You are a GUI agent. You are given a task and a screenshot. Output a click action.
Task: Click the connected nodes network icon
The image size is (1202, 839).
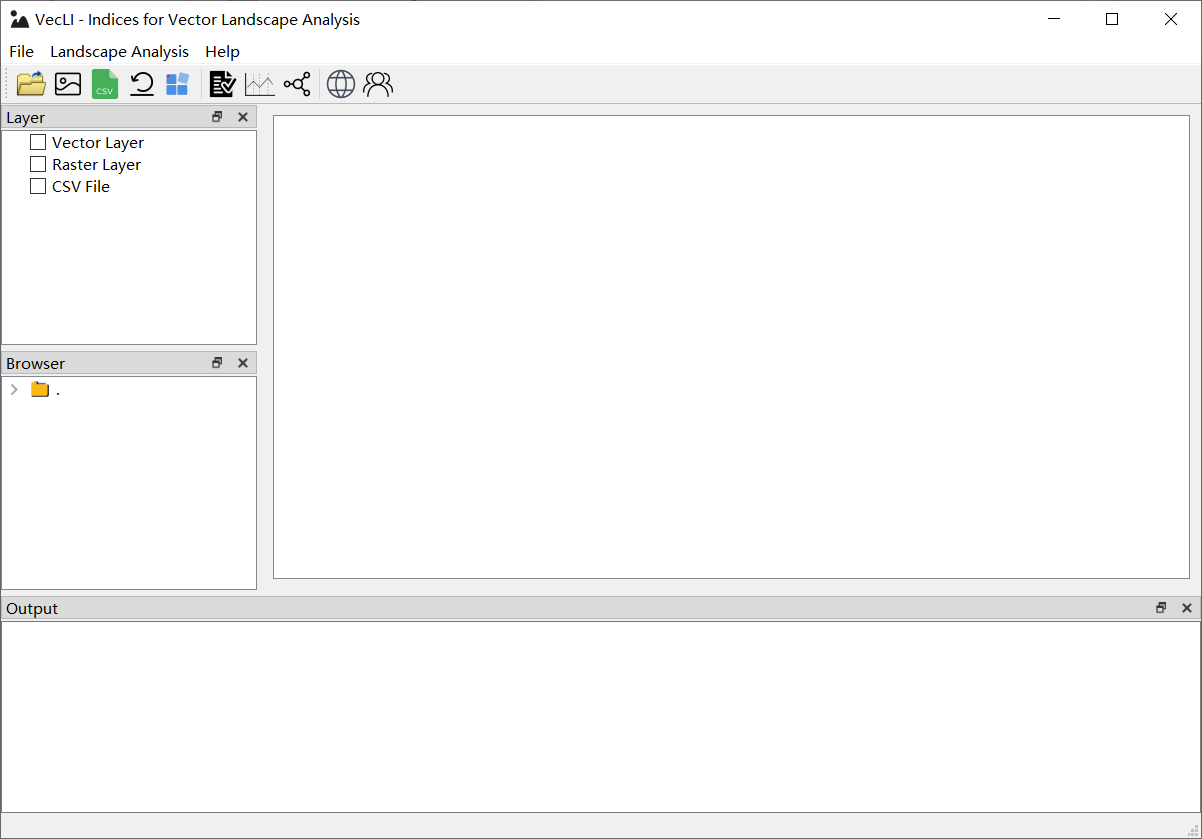[x=297, y=84]
